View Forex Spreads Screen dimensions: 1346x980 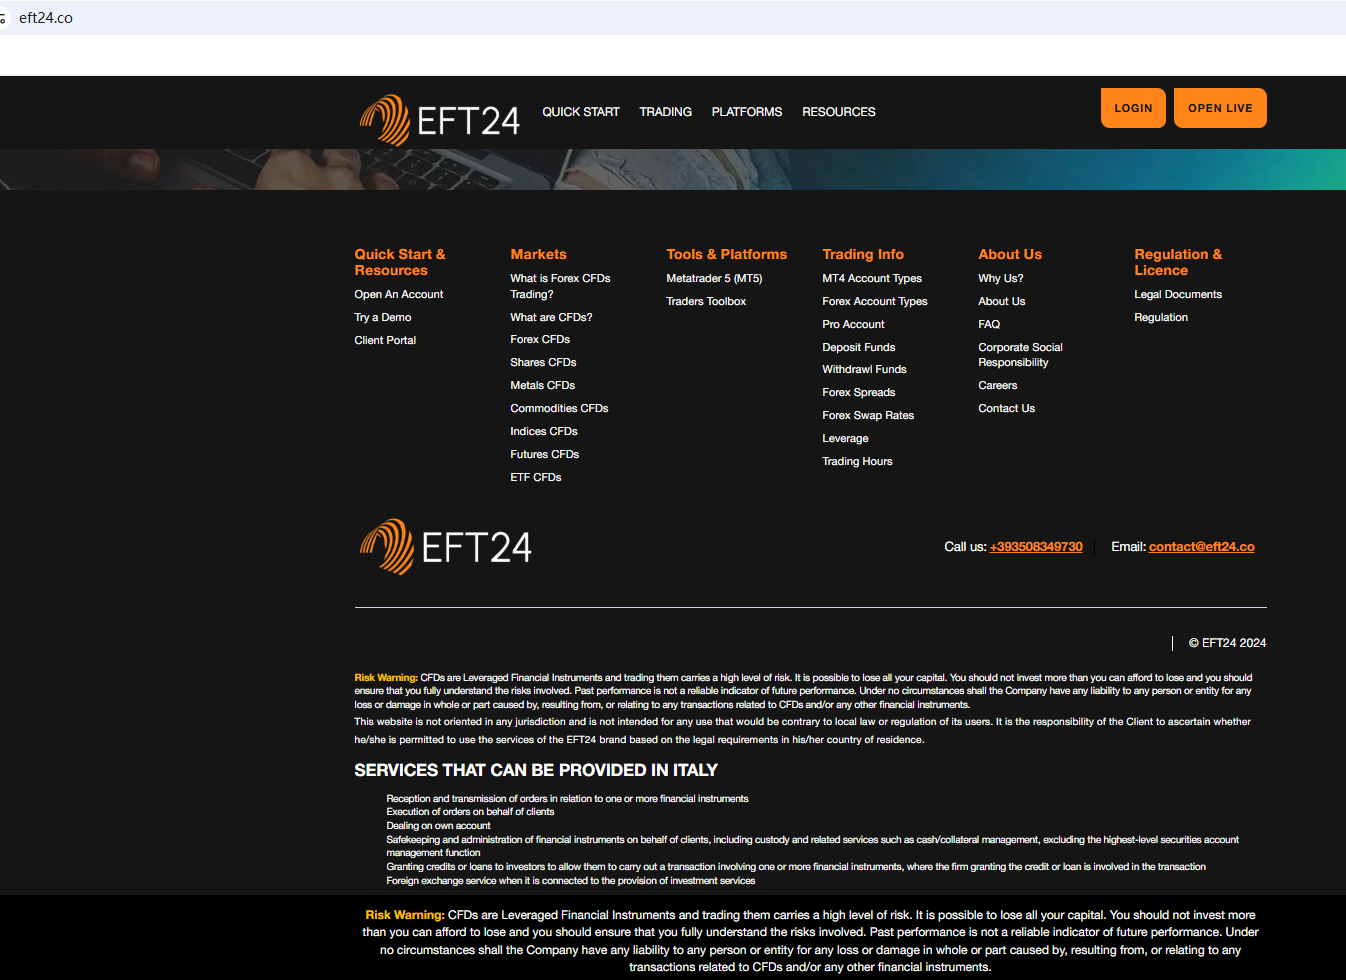[859, 392]
